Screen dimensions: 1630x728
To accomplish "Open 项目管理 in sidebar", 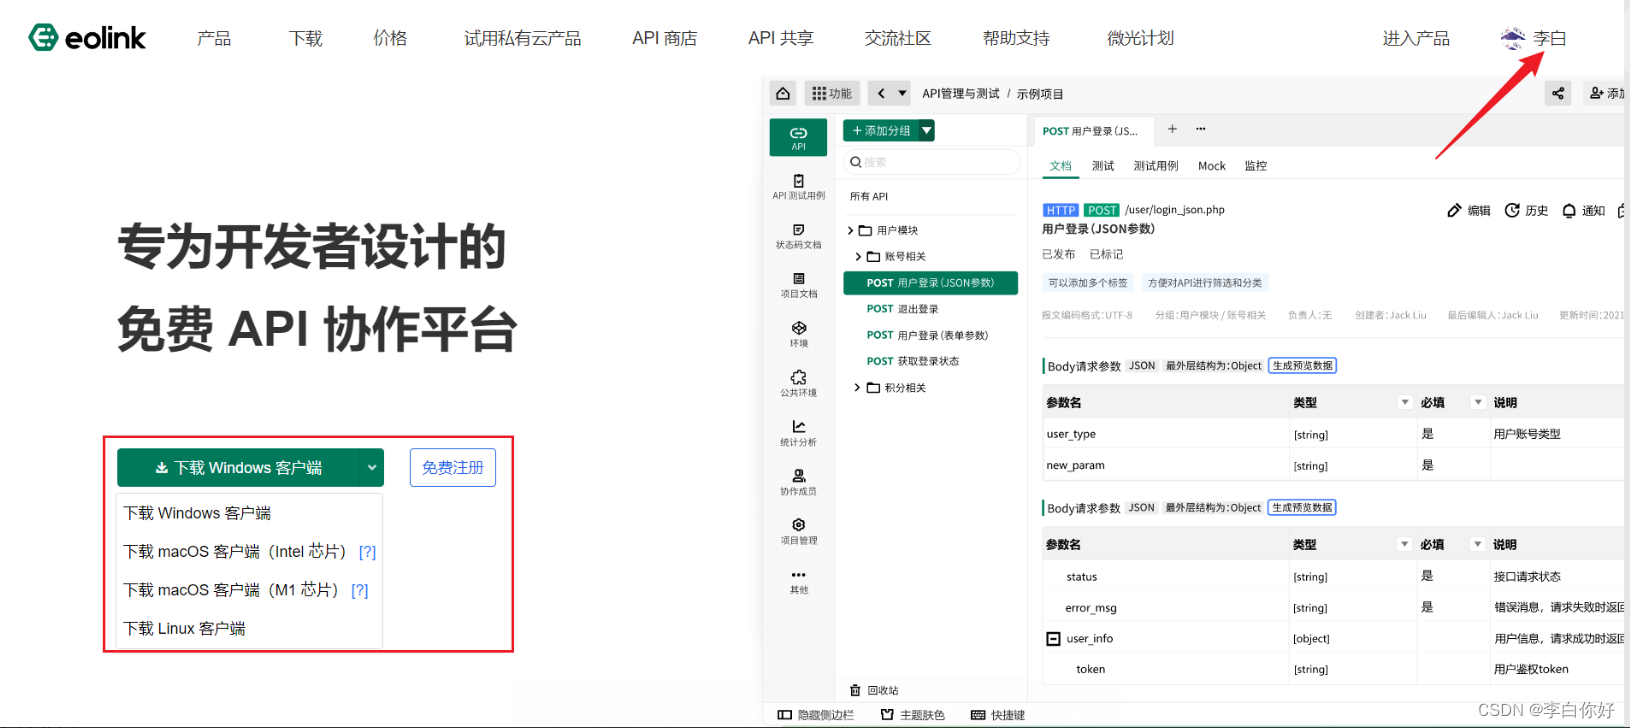I will [798, 531].
